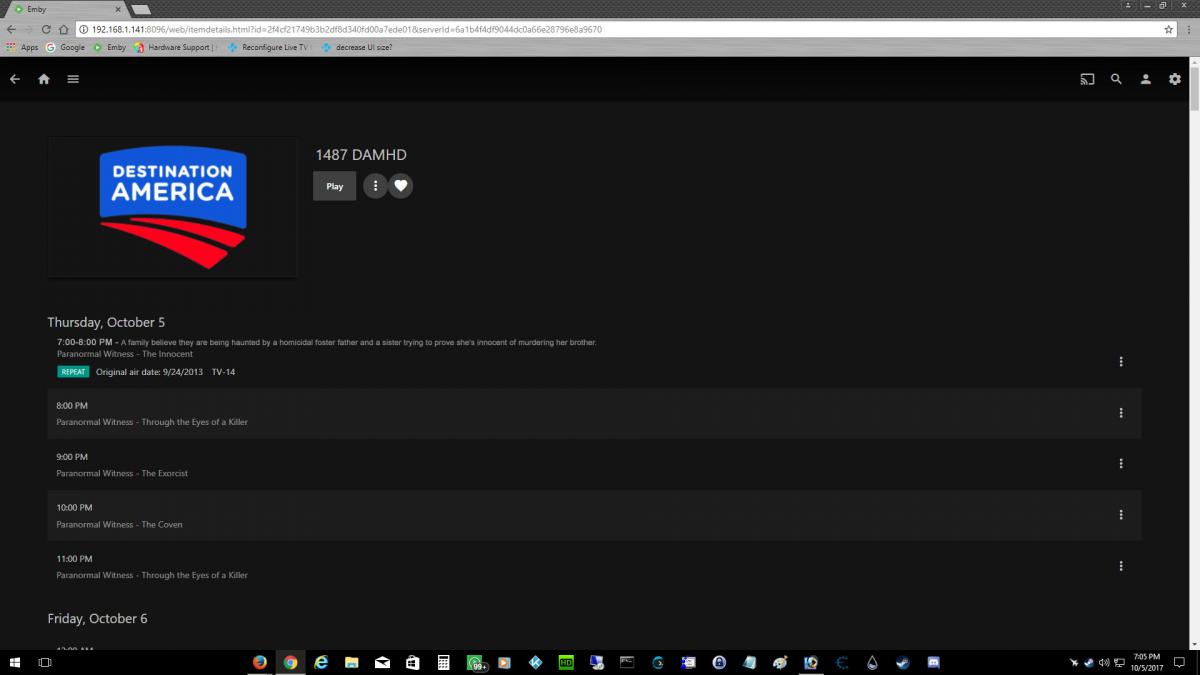Open the Mail app on the taskbar
The image size is (1200, 675).
point(382,662)
